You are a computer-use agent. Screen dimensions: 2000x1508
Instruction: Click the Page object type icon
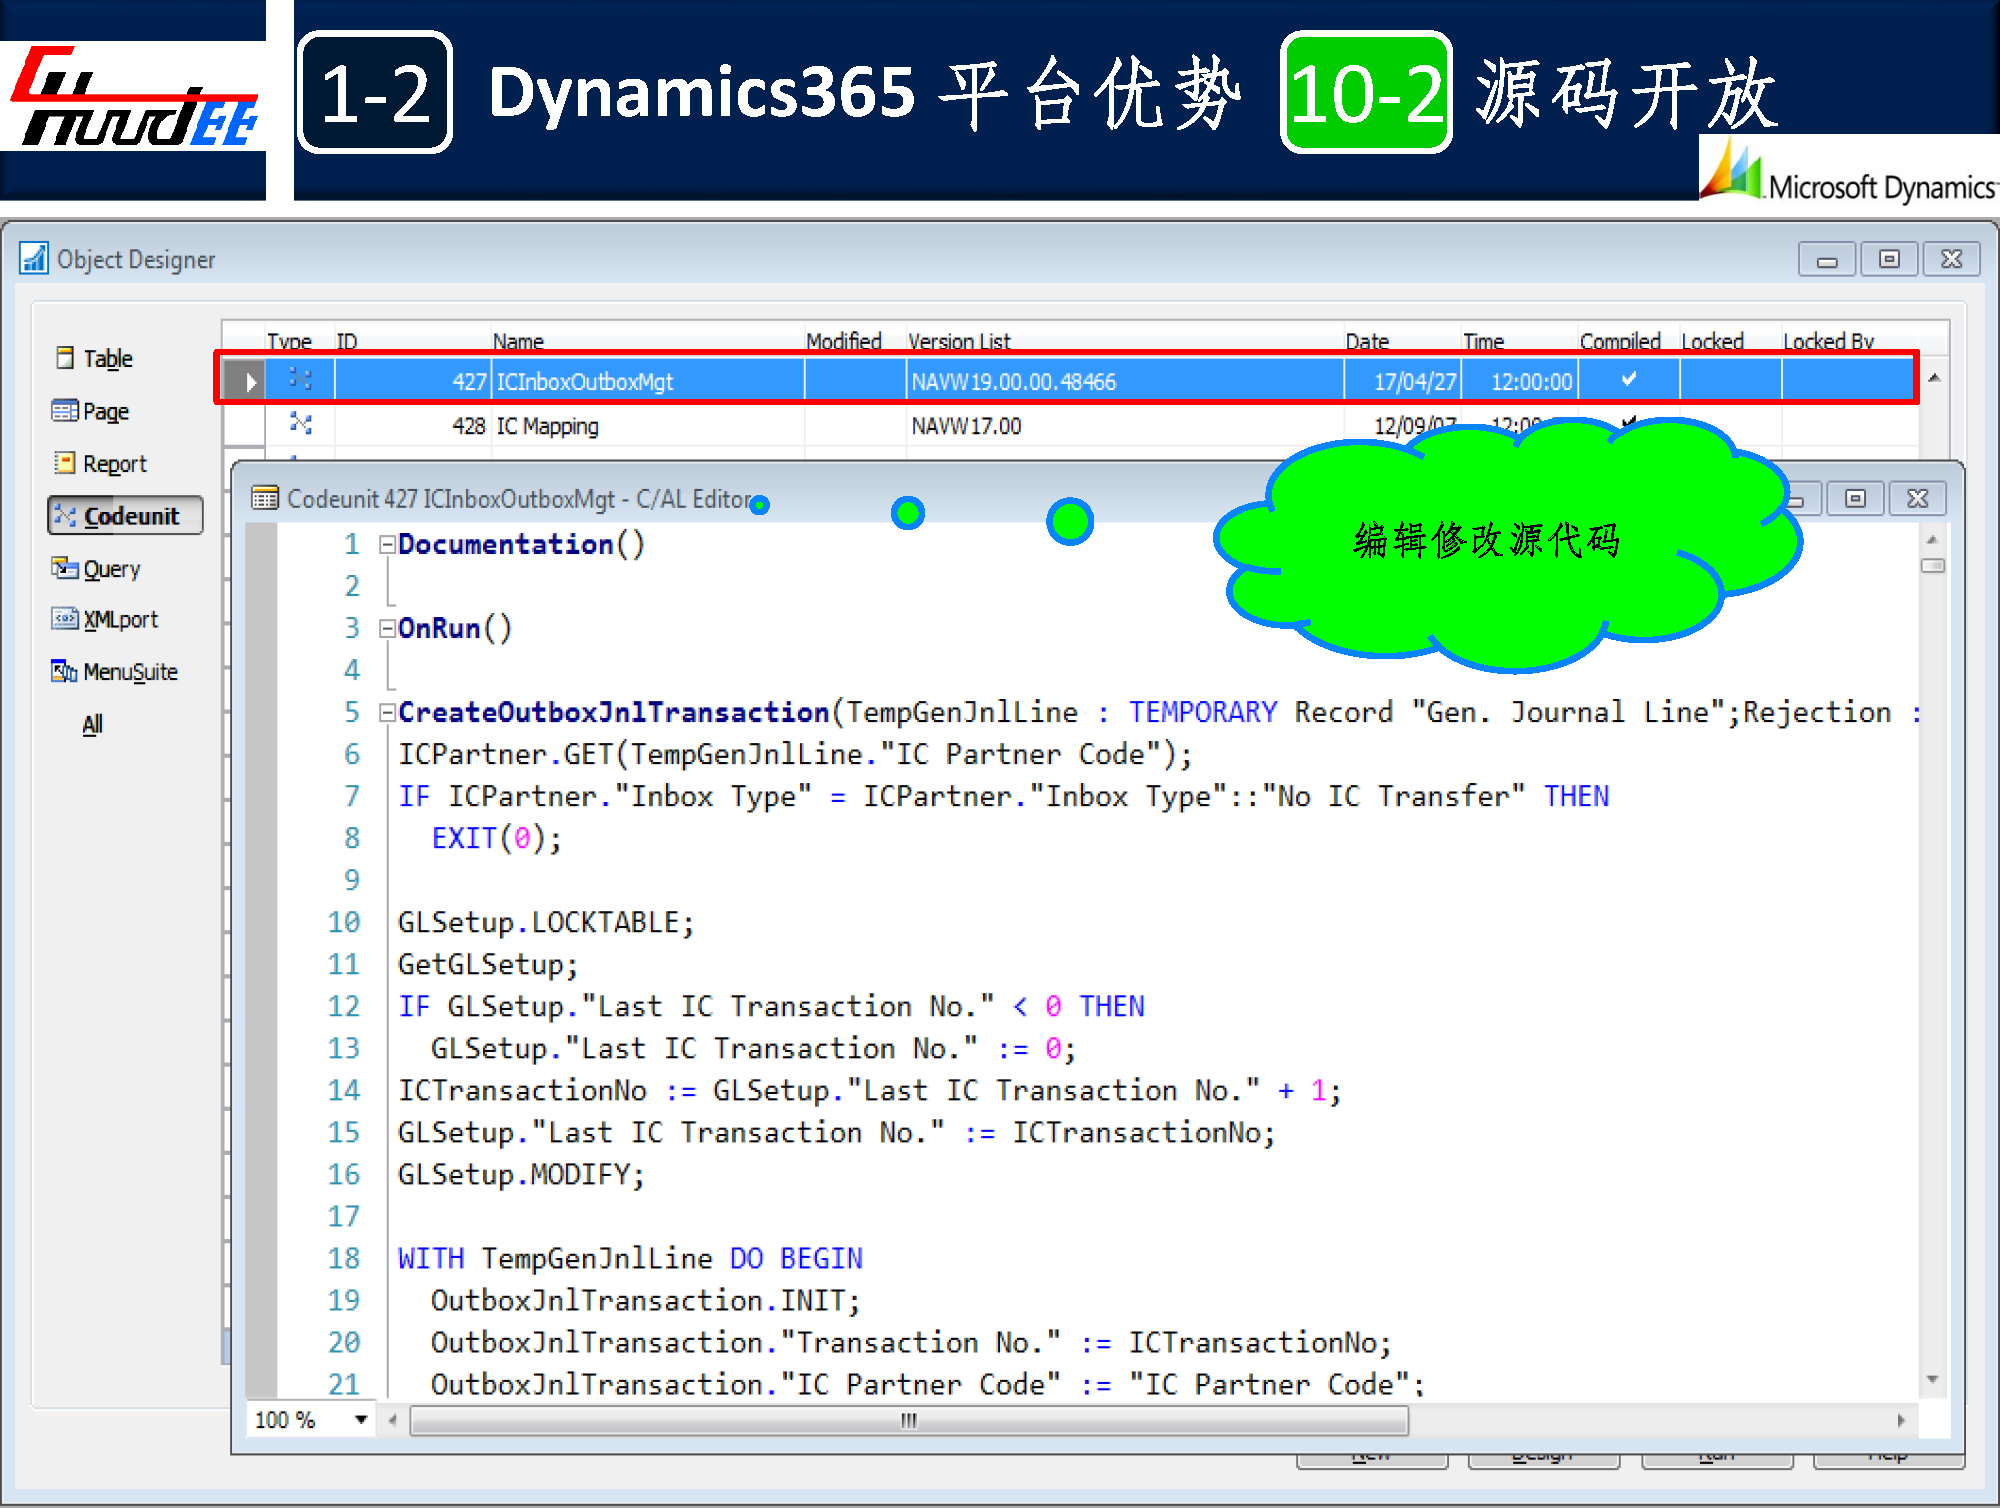tap(64, 411)
